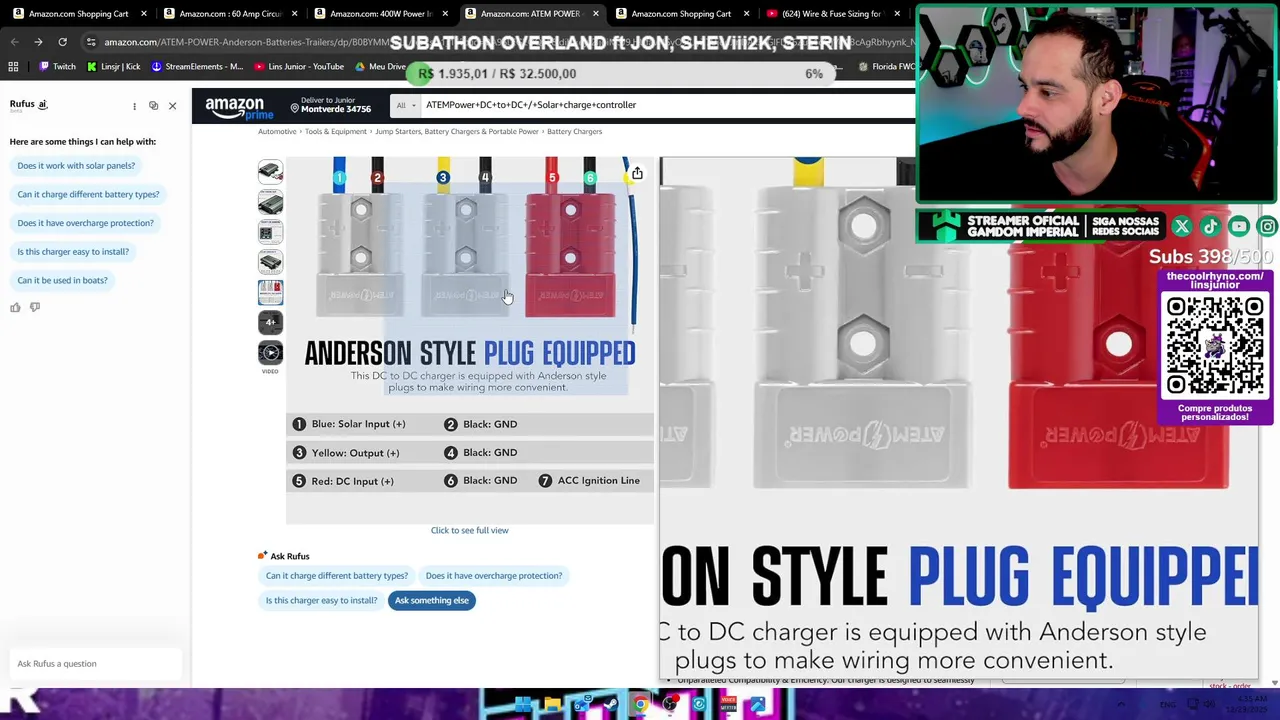
Task: Open the Tools & Equipment breadcrumb
Action: (336, 132)
